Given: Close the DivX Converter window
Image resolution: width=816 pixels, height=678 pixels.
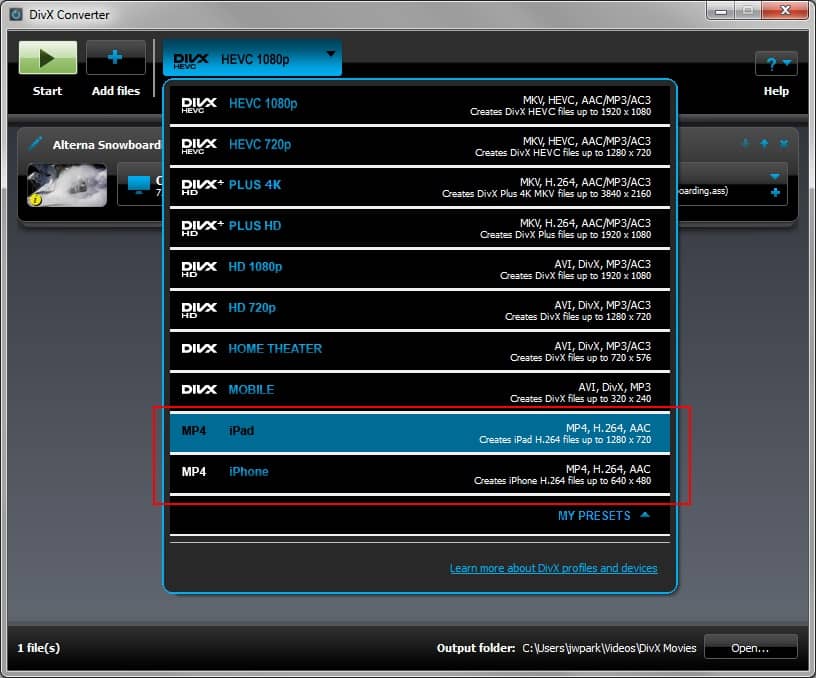Looking at the screenshot, I should [785, 11].
